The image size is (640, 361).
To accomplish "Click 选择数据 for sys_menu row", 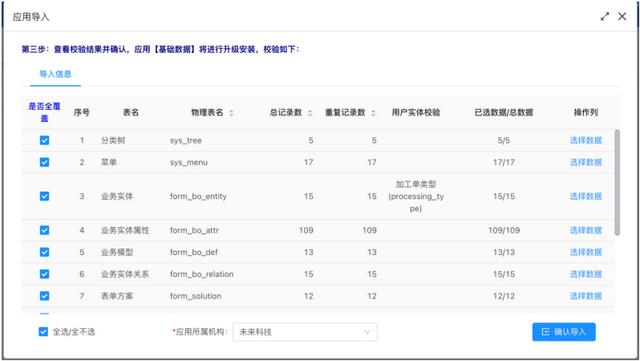I will click(586, 162).
